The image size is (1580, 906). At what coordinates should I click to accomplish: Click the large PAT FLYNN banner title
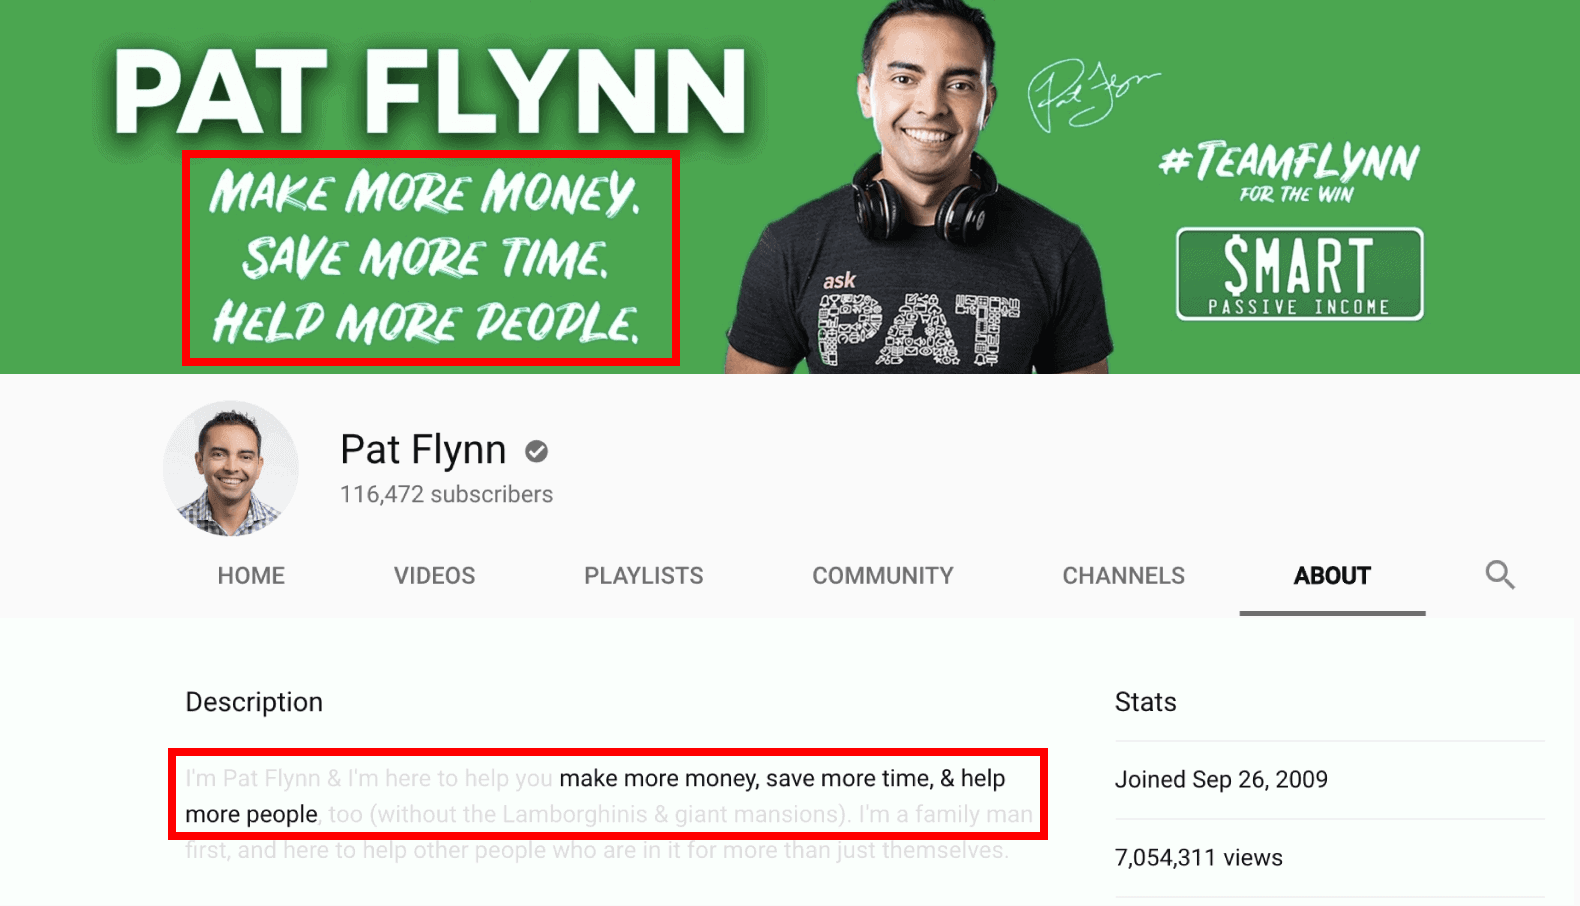point(430,93)
